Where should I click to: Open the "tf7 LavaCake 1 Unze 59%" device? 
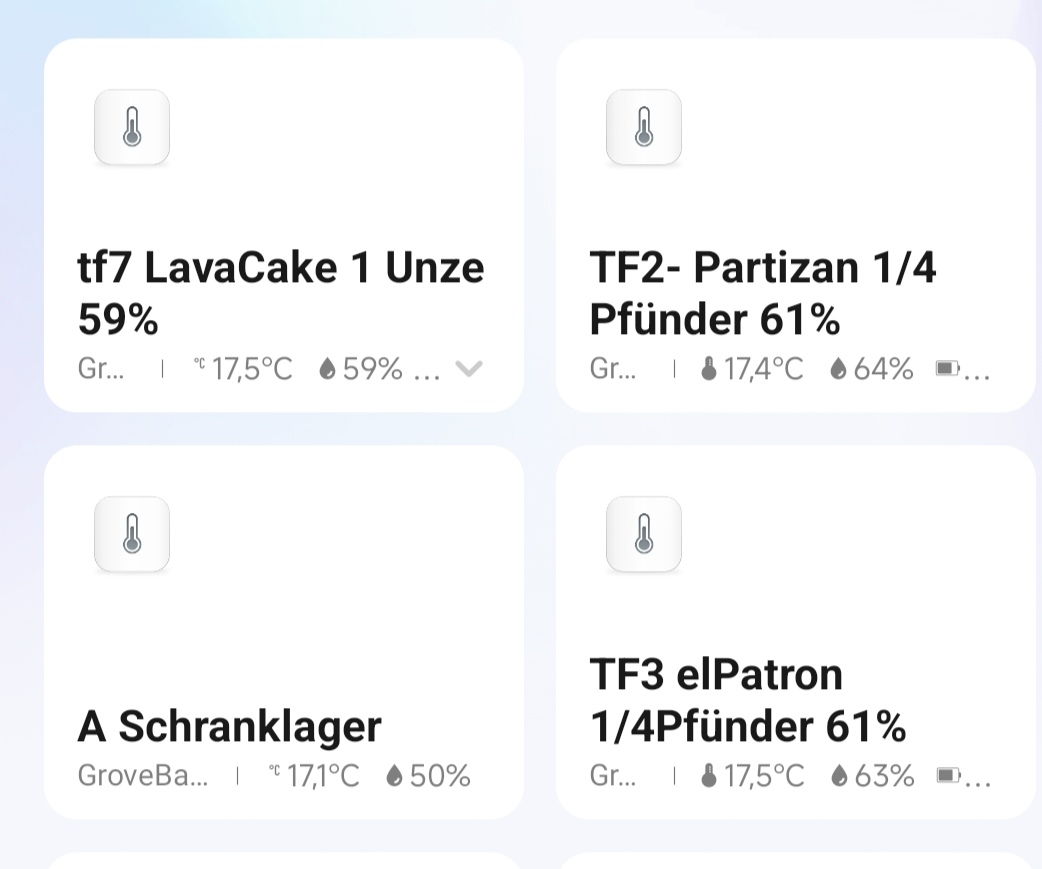(x=280, y=293)
